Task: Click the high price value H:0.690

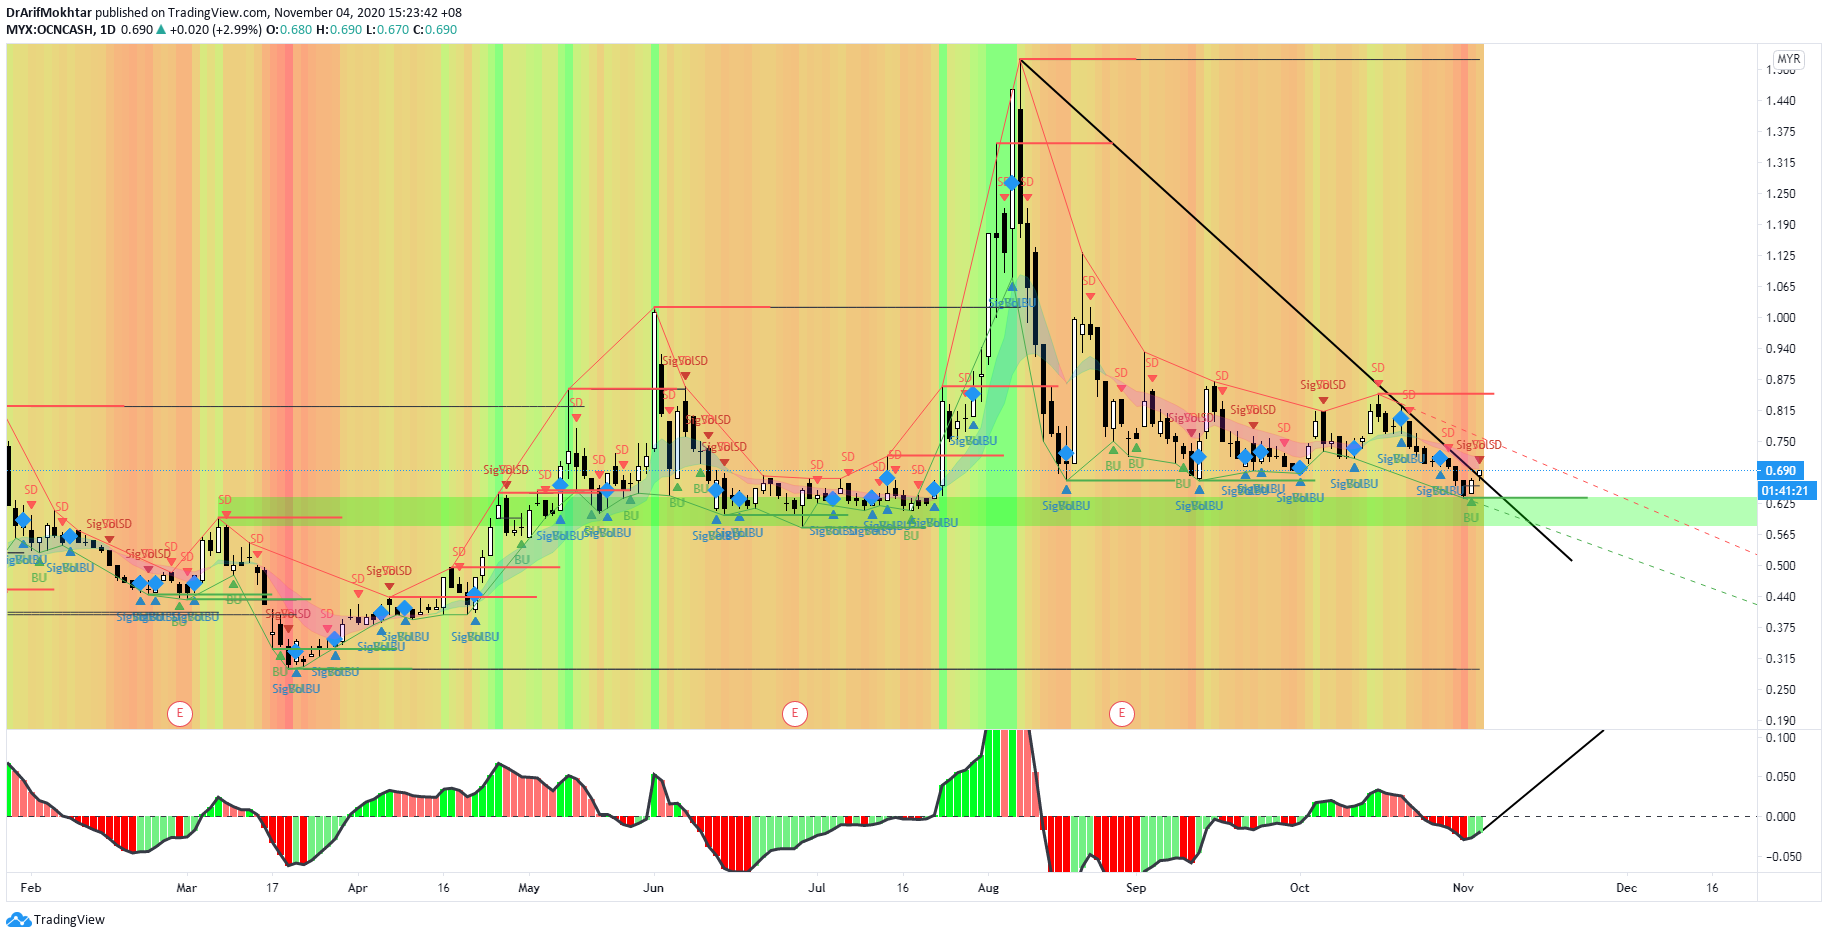Action: coord(339,30)
